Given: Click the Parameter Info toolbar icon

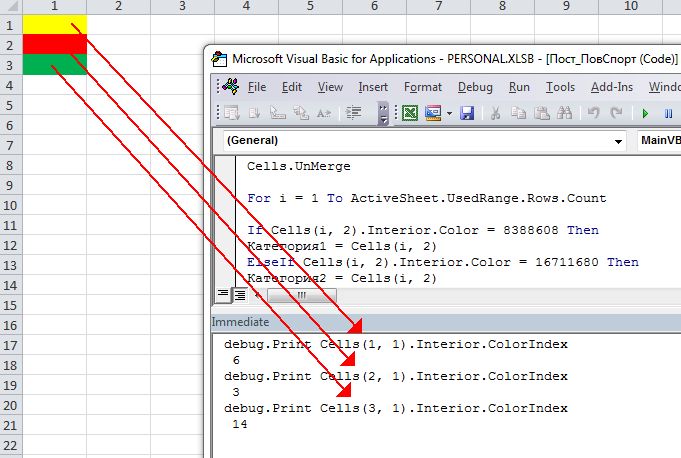Looking at the screenshot, I should pyautogui.click(x=301, y=113).
